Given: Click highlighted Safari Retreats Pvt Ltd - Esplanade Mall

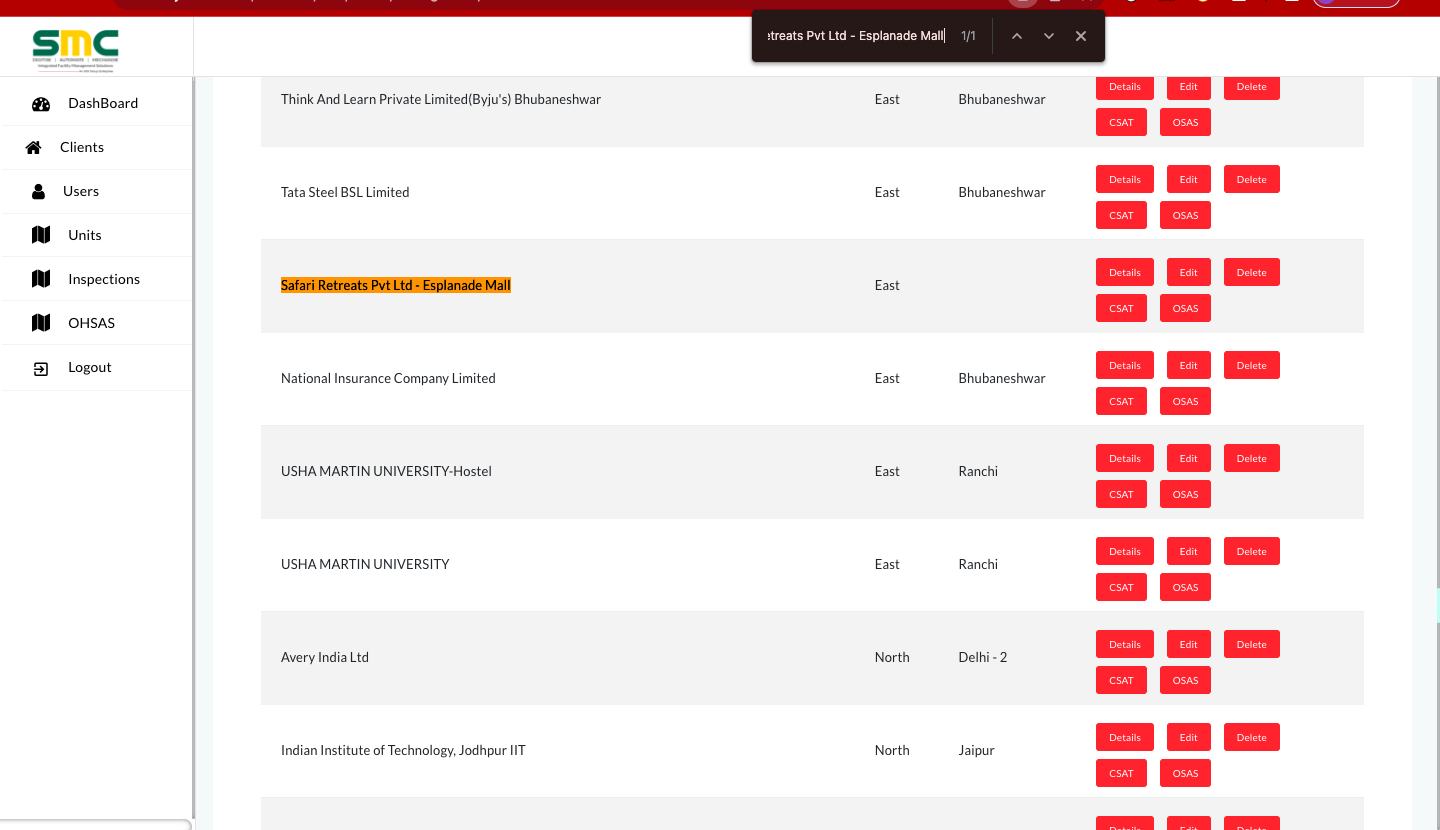Looking at the screenshot, I should (x=396, y=286).
